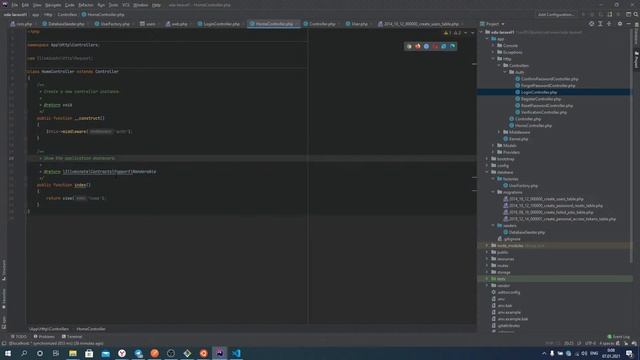Viewport: 640px width, 360px height.
Task: Switch to the Controller.php editor tab
Action: point(320,24)
